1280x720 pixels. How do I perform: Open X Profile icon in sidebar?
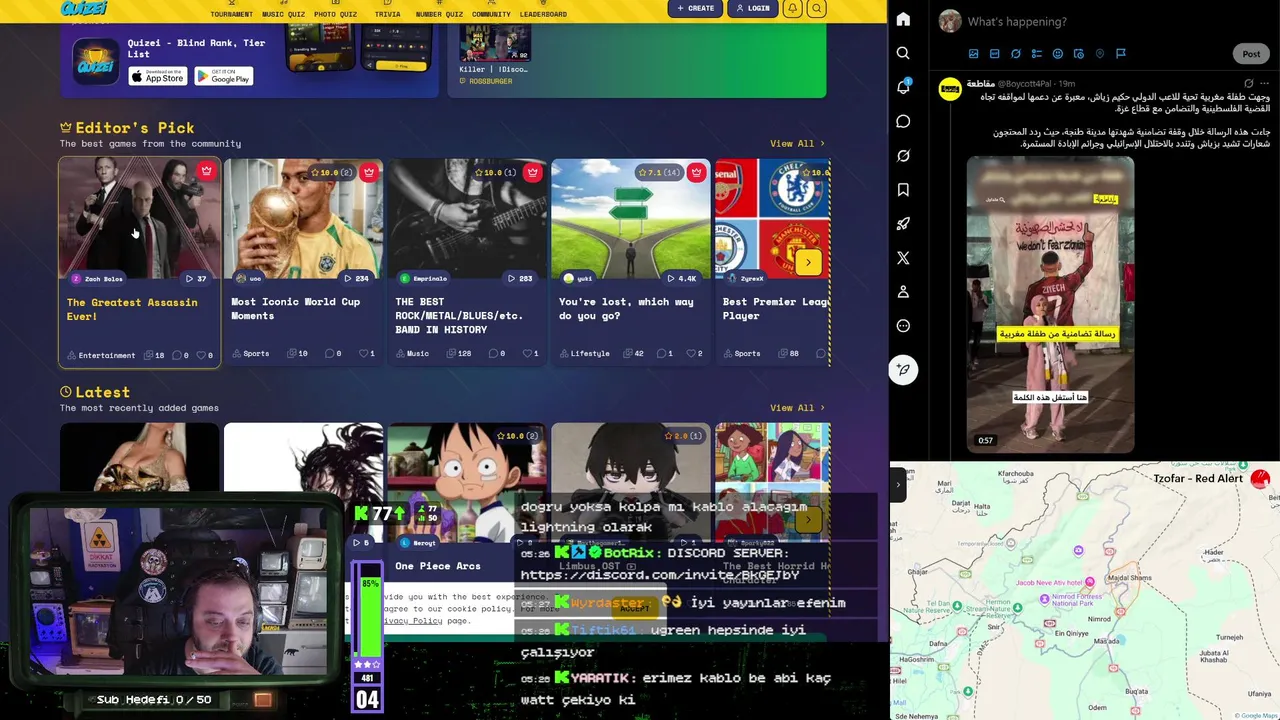tap(903, 291)
